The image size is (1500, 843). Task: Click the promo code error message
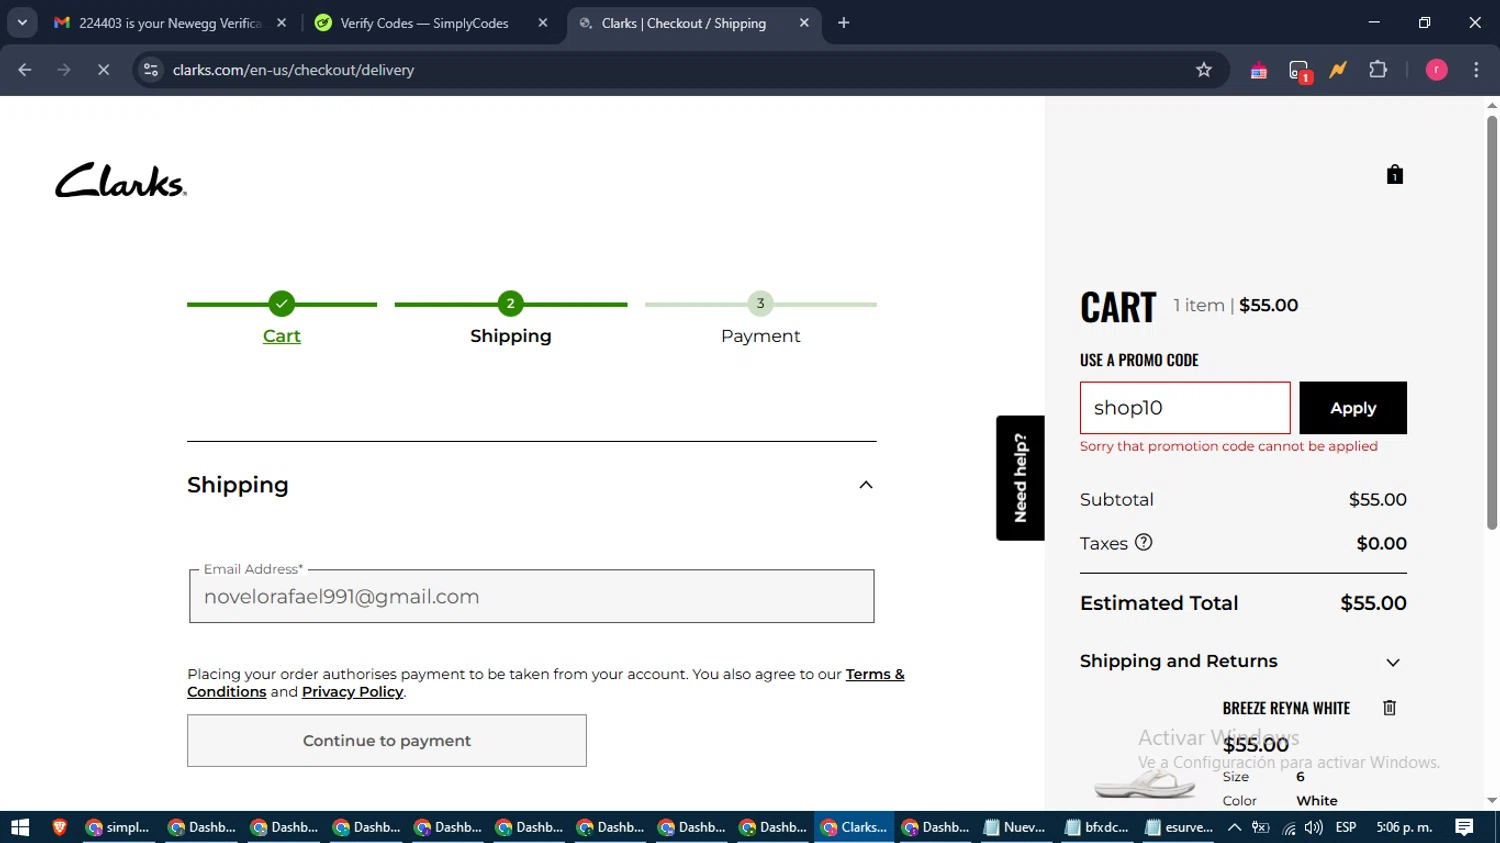click(x=1229, y=446)
